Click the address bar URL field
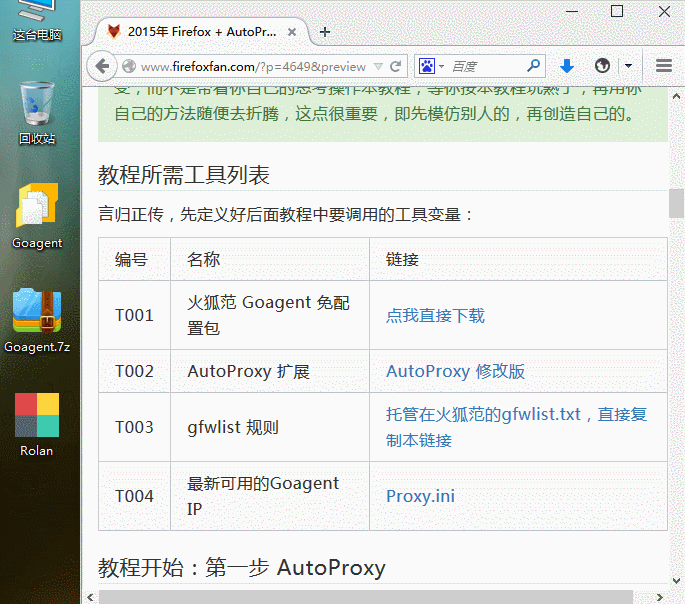Image resolution: width=685 pixels, height=604 pixels. [253, 66]
